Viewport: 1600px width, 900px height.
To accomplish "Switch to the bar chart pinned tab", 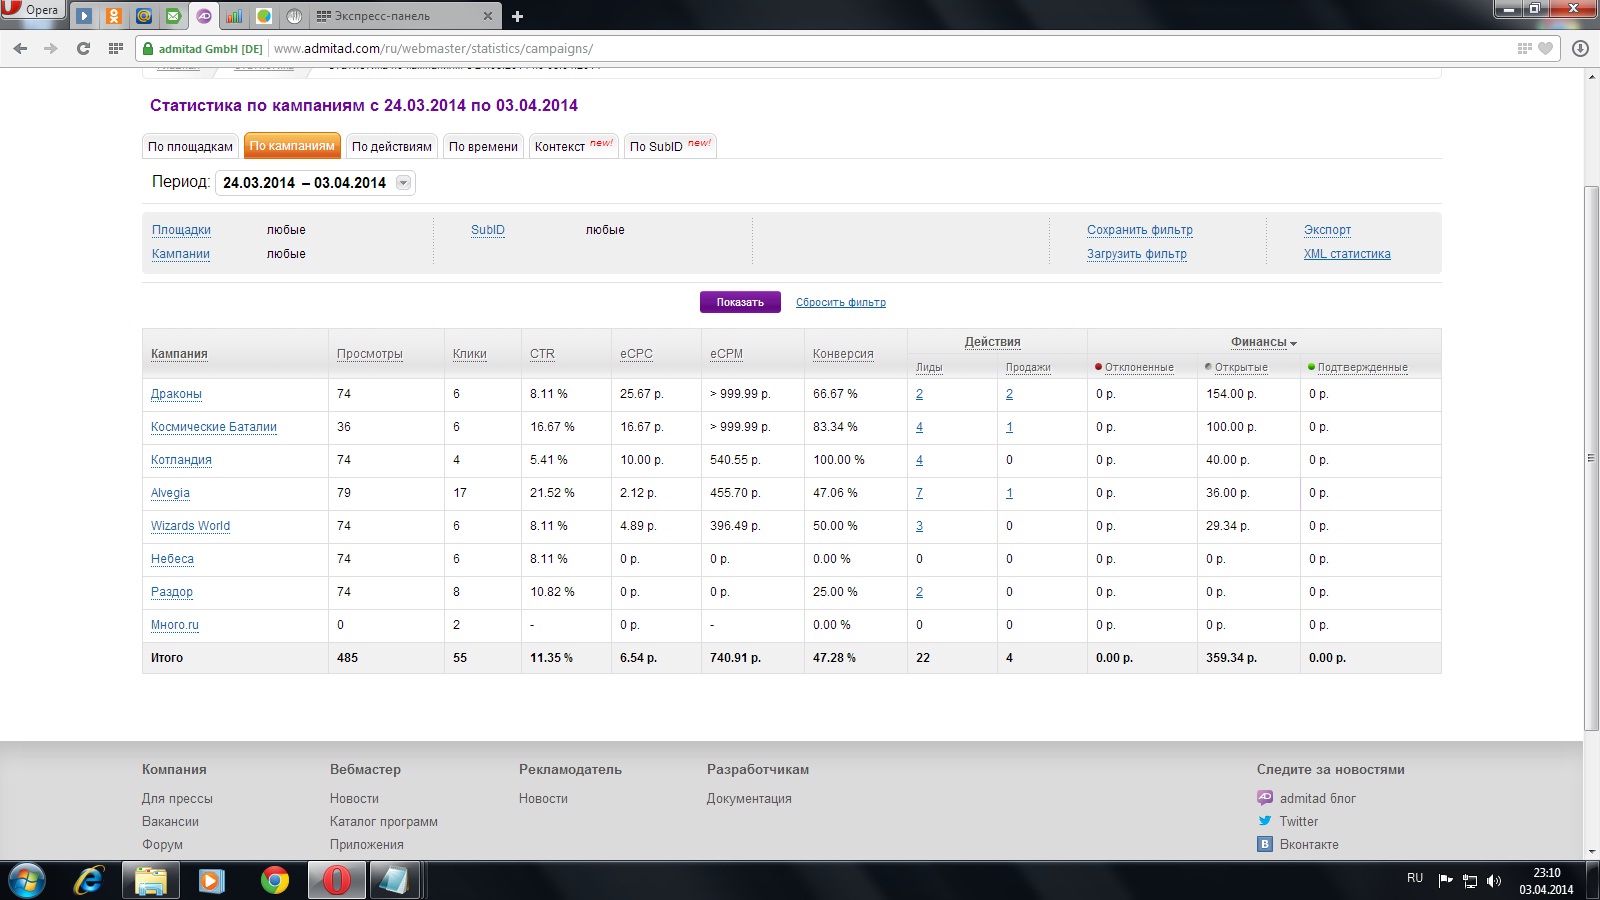I will click(234, 16).
